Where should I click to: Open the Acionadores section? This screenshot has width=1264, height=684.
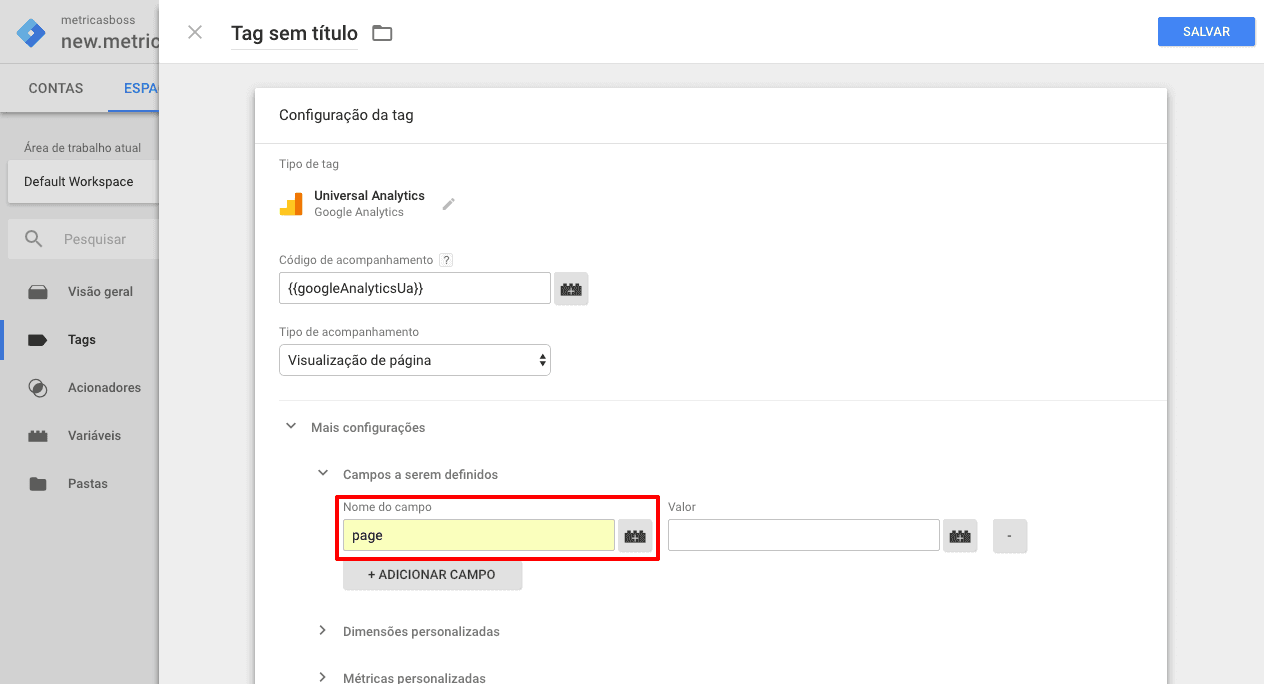point(103,387)
